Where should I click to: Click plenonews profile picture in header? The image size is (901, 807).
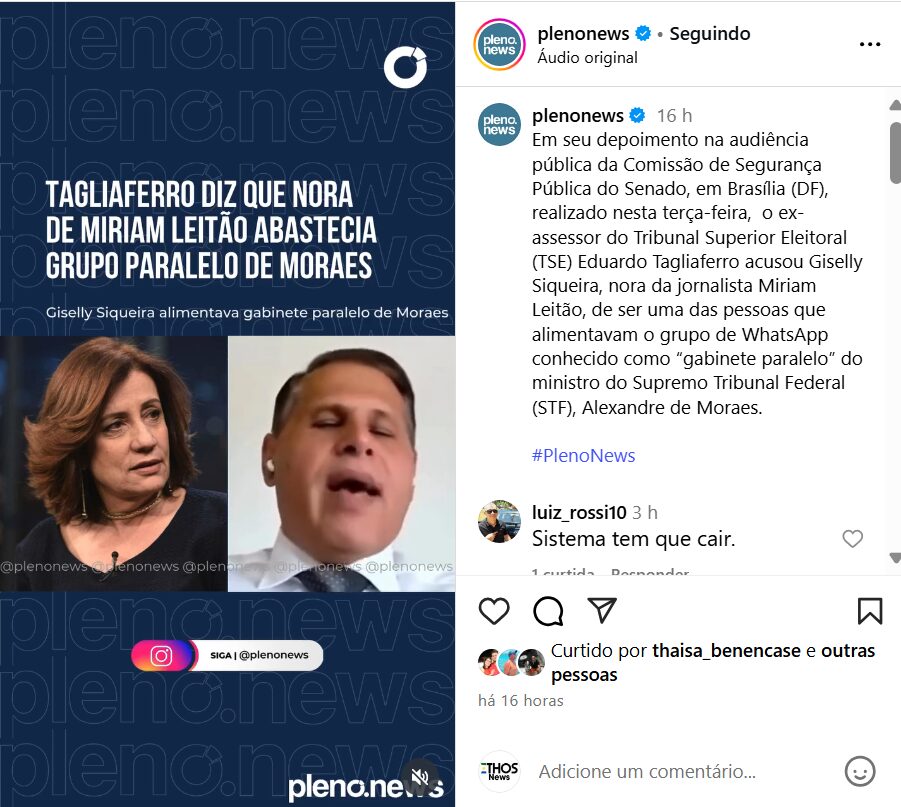[x=499, y=44]
